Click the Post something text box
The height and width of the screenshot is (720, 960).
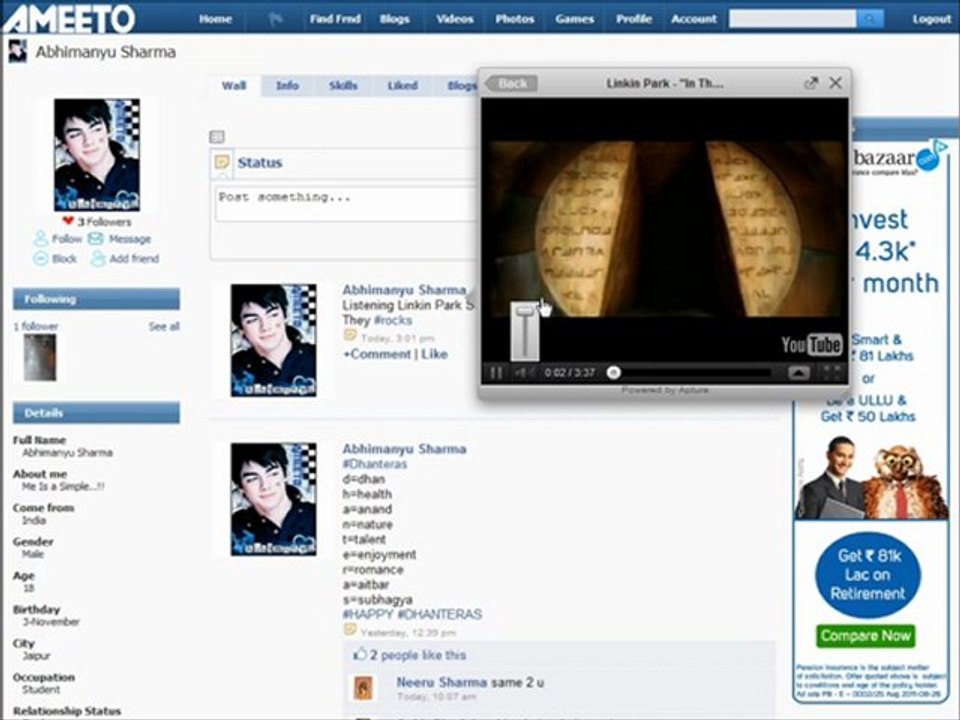tap(346, 204)
